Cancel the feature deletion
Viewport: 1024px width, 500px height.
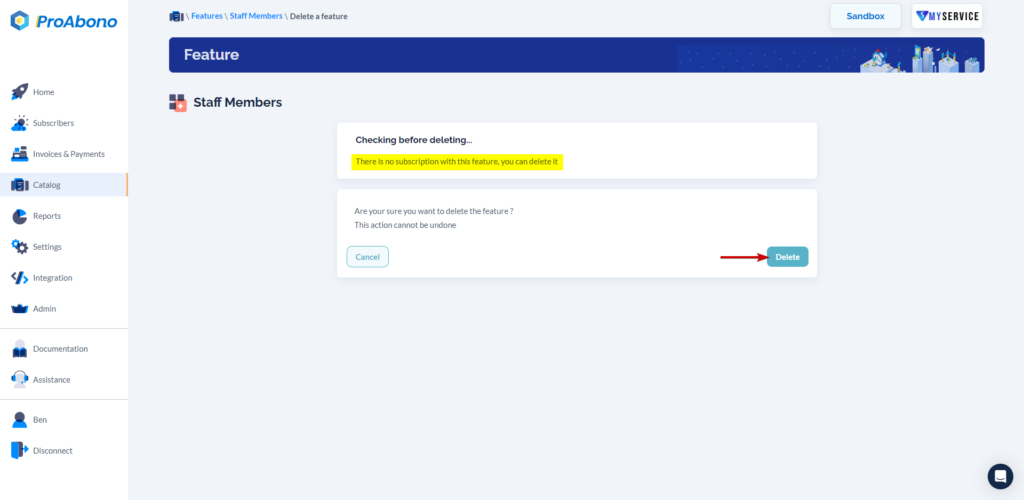click(x=368, y=257)
